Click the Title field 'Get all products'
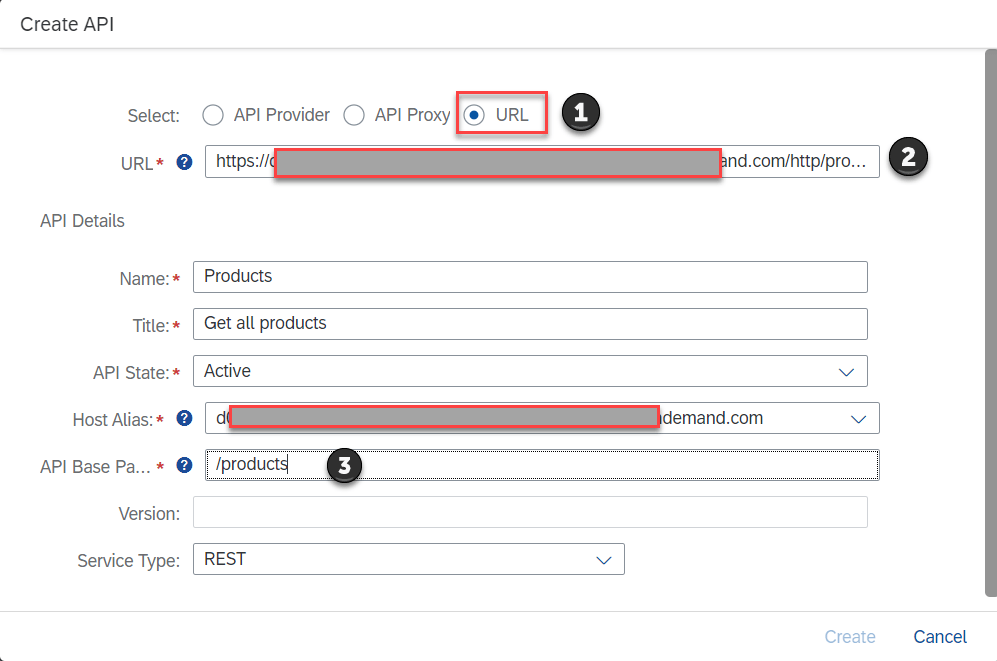The height and width of the screenshot is (661, 997). click(530, 324)
